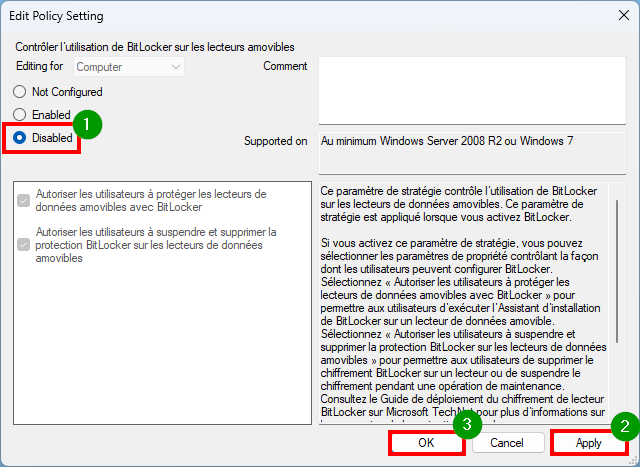640x467 pixels.
Task: Click the policy title Contrôler l'utilisation de BitLocker
Action: (x=155, y=47)
